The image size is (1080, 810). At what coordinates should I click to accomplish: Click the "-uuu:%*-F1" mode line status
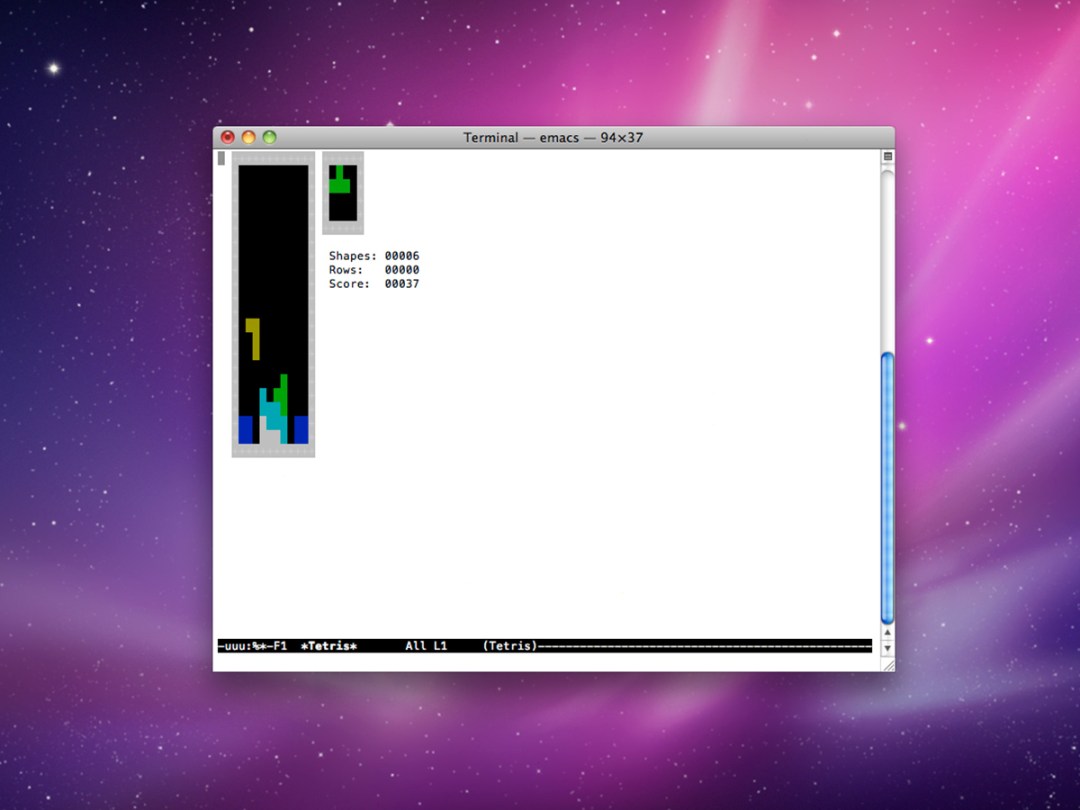[x=252, y=645]
